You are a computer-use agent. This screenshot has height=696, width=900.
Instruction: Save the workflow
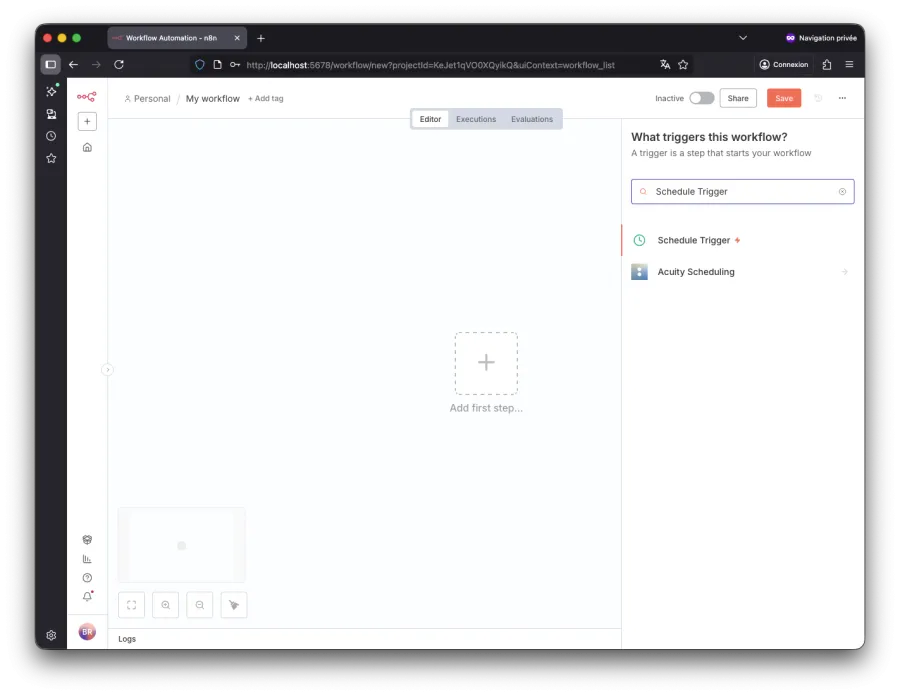[x=784, y=98]
